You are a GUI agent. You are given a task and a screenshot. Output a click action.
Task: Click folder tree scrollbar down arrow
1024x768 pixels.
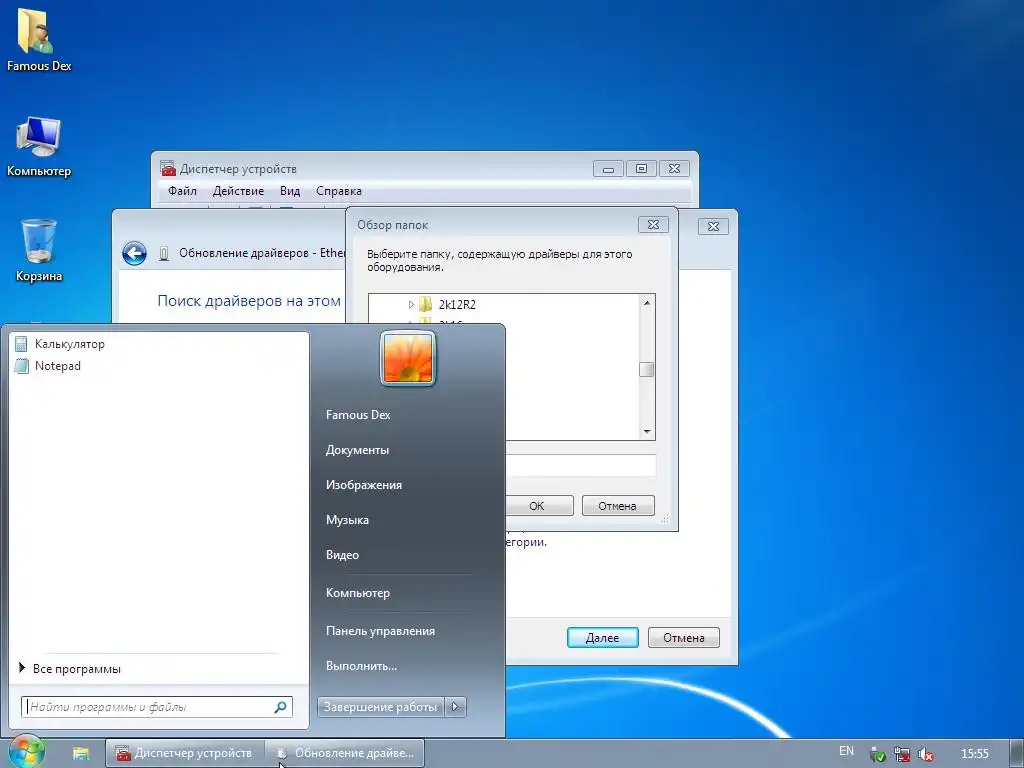coord(647,431)
